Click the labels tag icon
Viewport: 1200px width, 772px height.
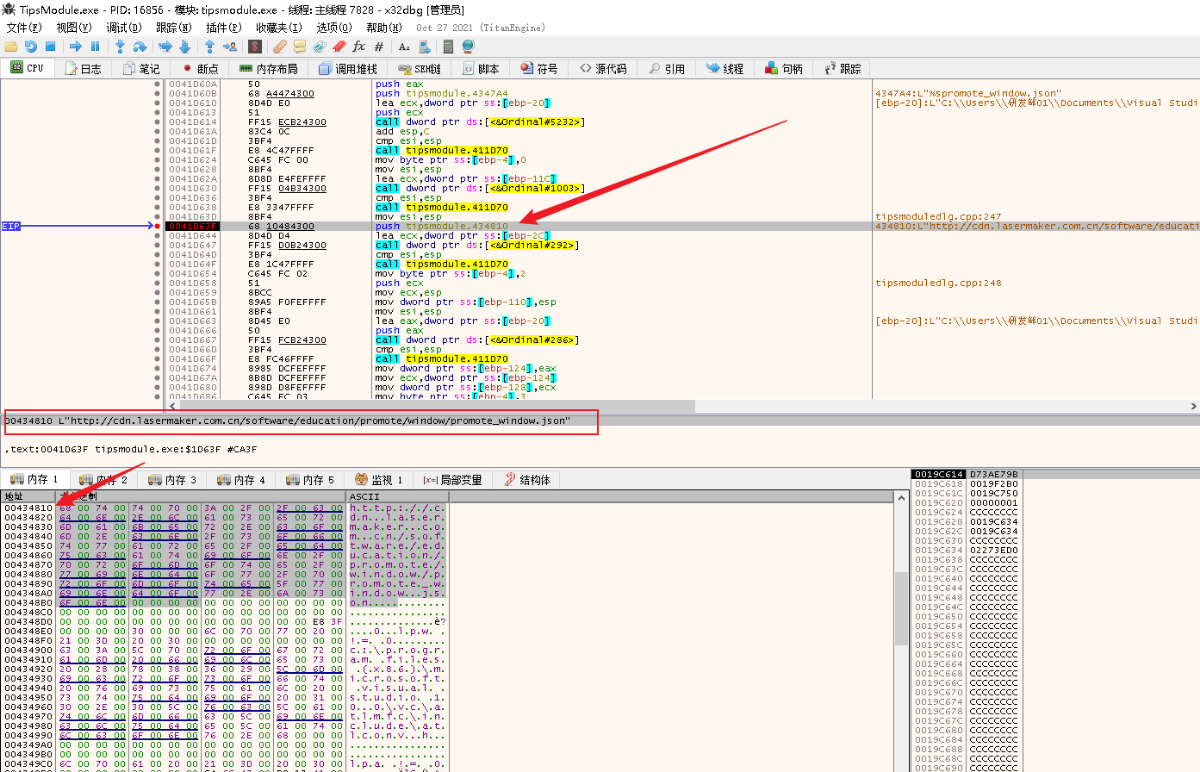tap(320, 46)
